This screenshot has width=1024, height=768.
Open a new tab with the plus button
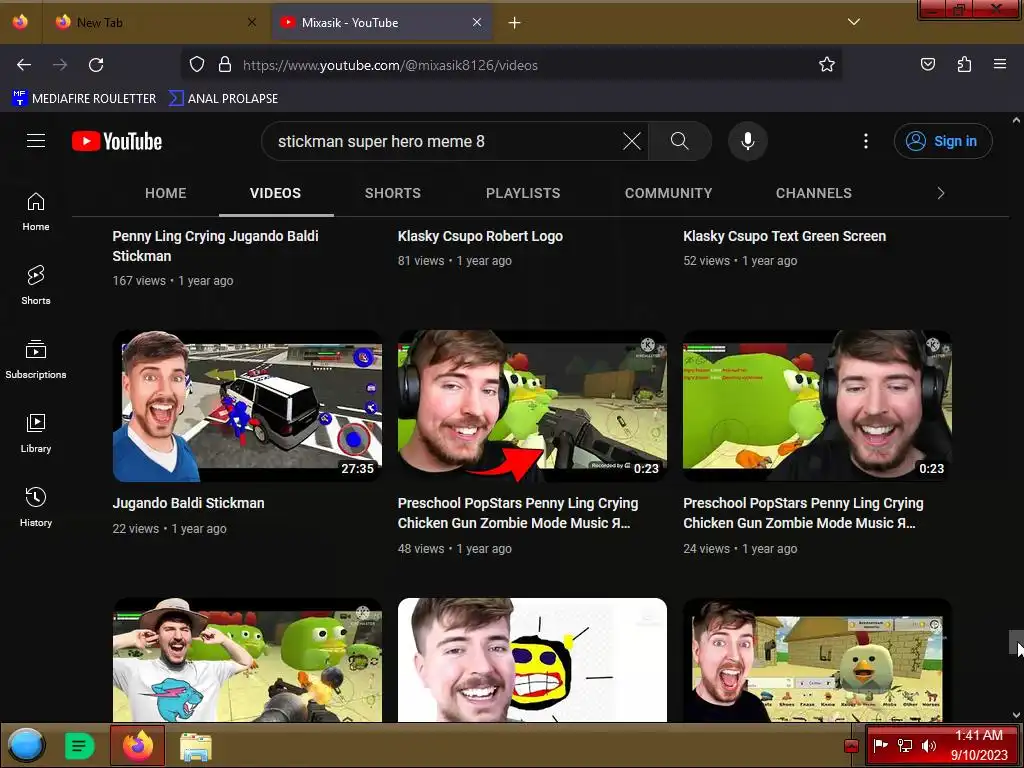pyautogui.click(x=515, y=23)
